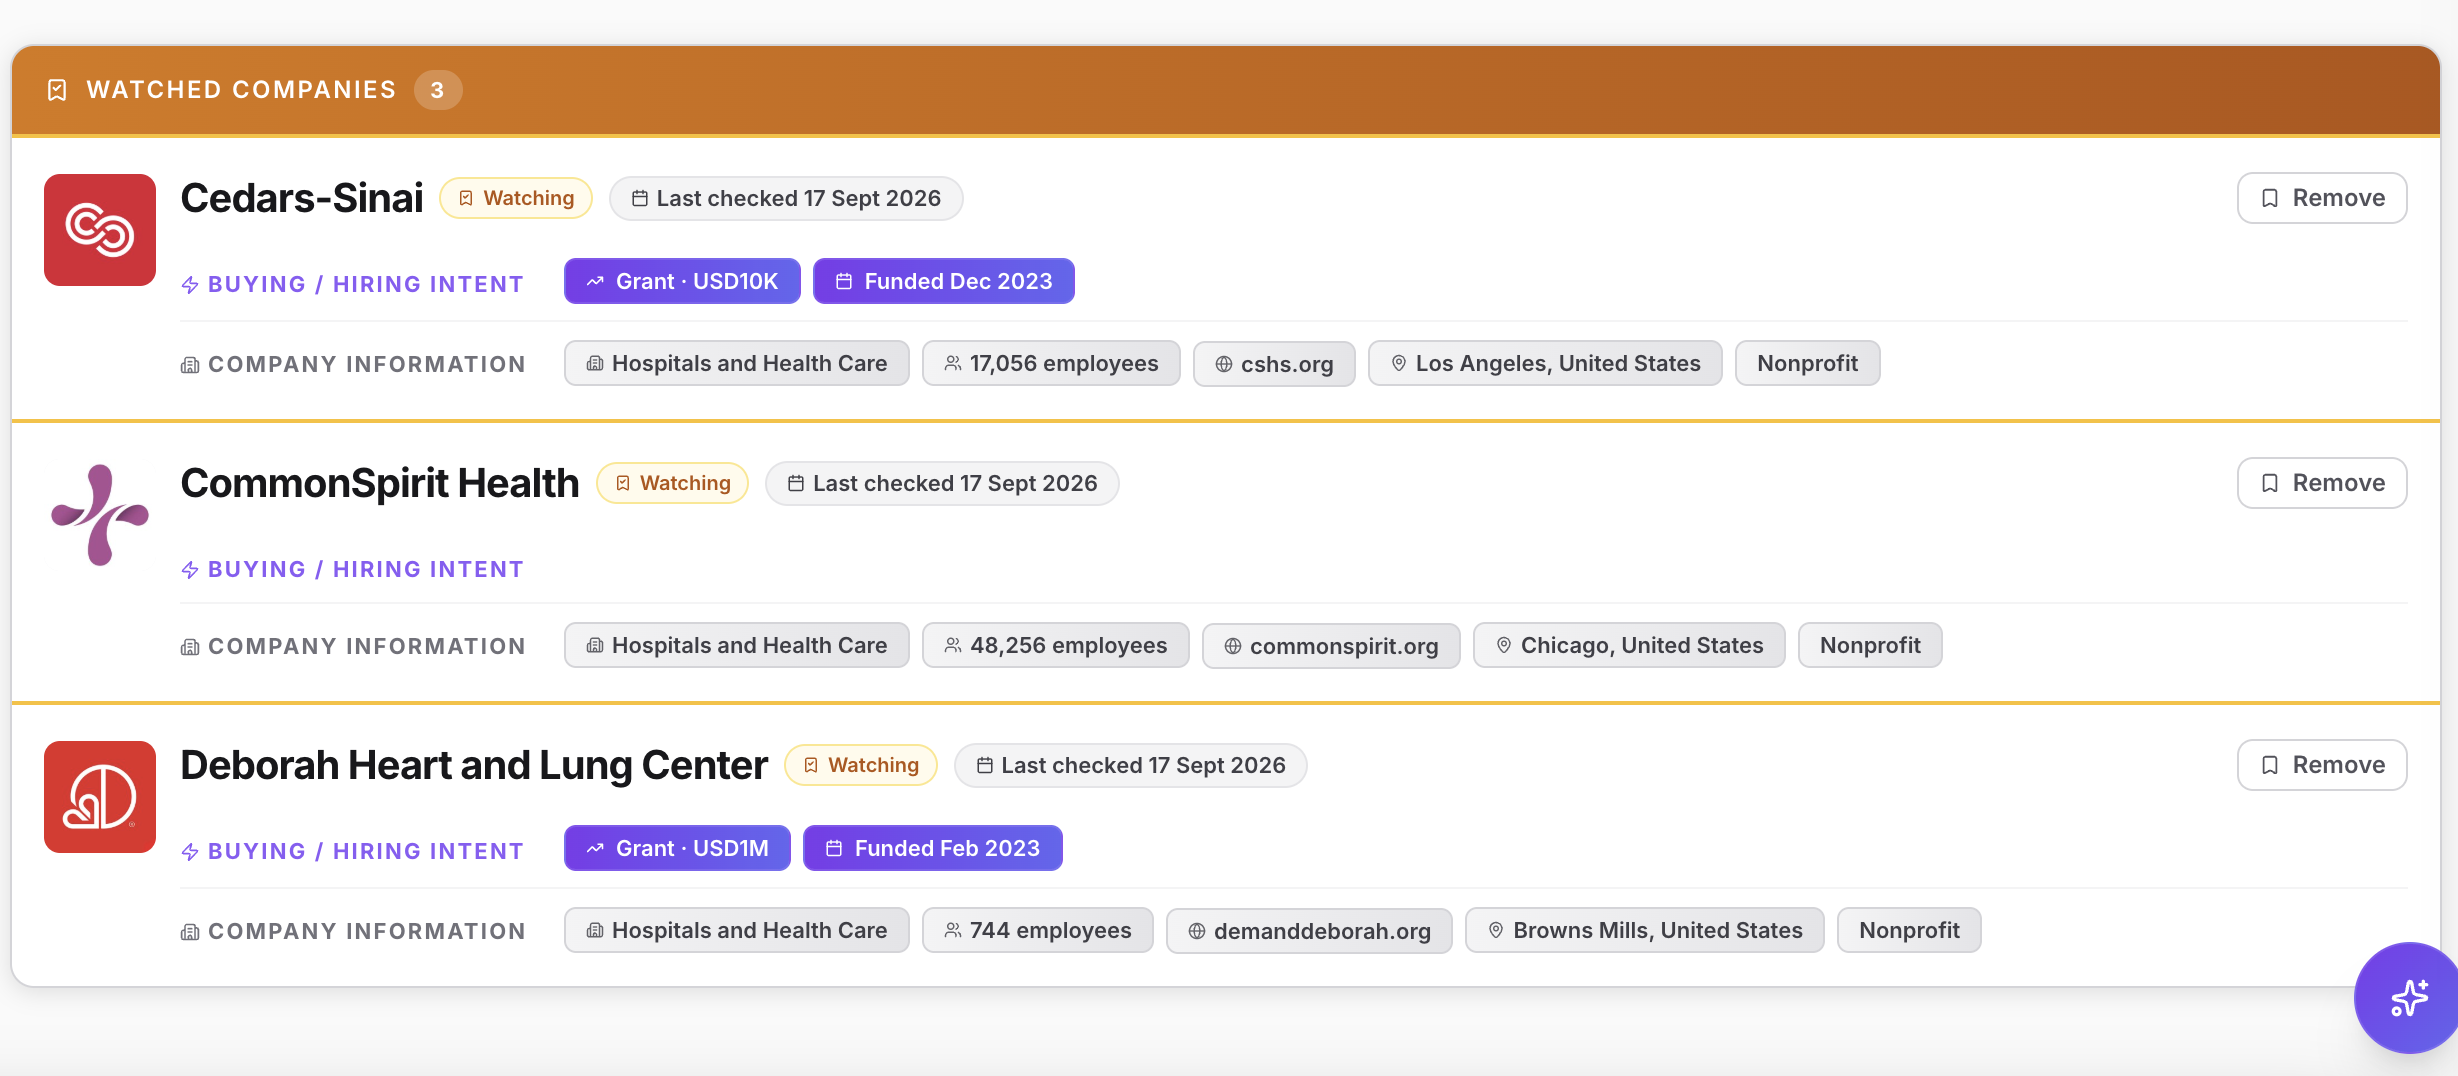Toggle the Watching badge for Cedars-Sinai

[x=516, y=198]
